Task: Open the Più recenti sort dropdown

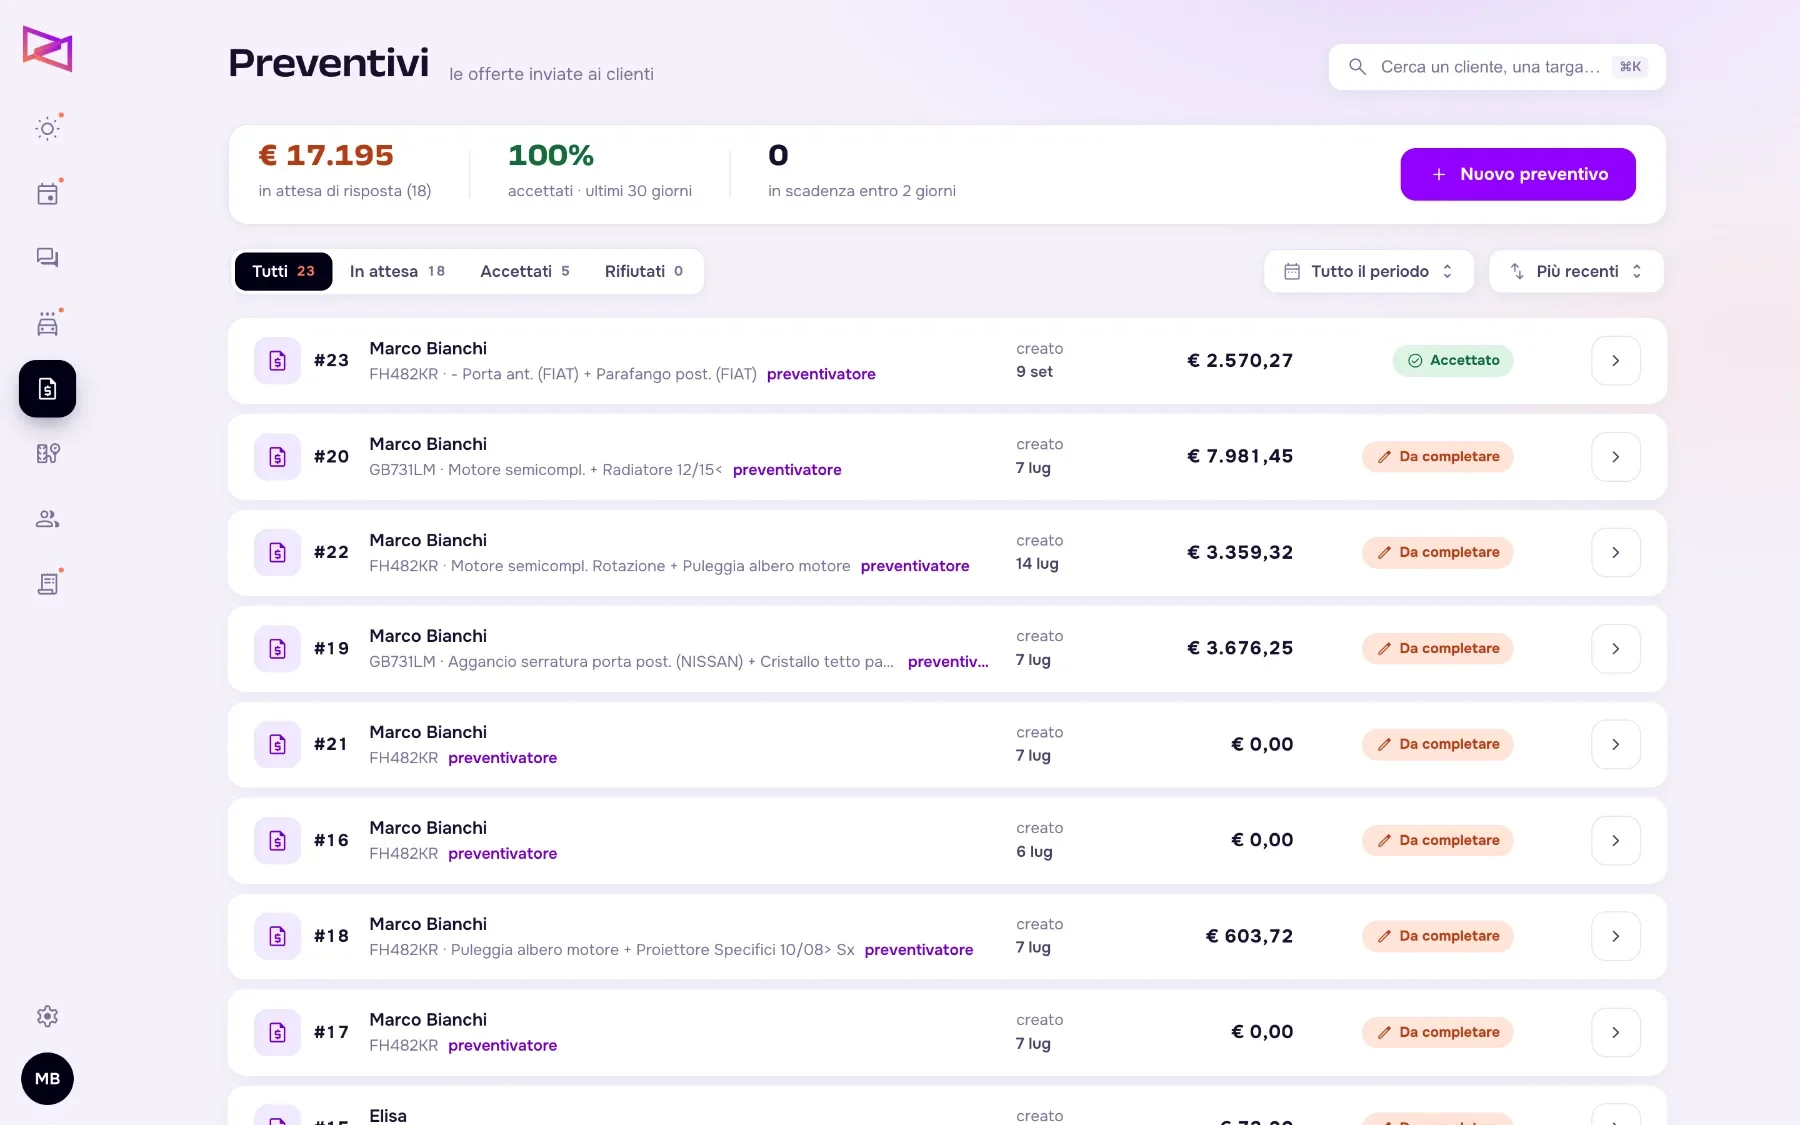Action: pos(1576,271)
